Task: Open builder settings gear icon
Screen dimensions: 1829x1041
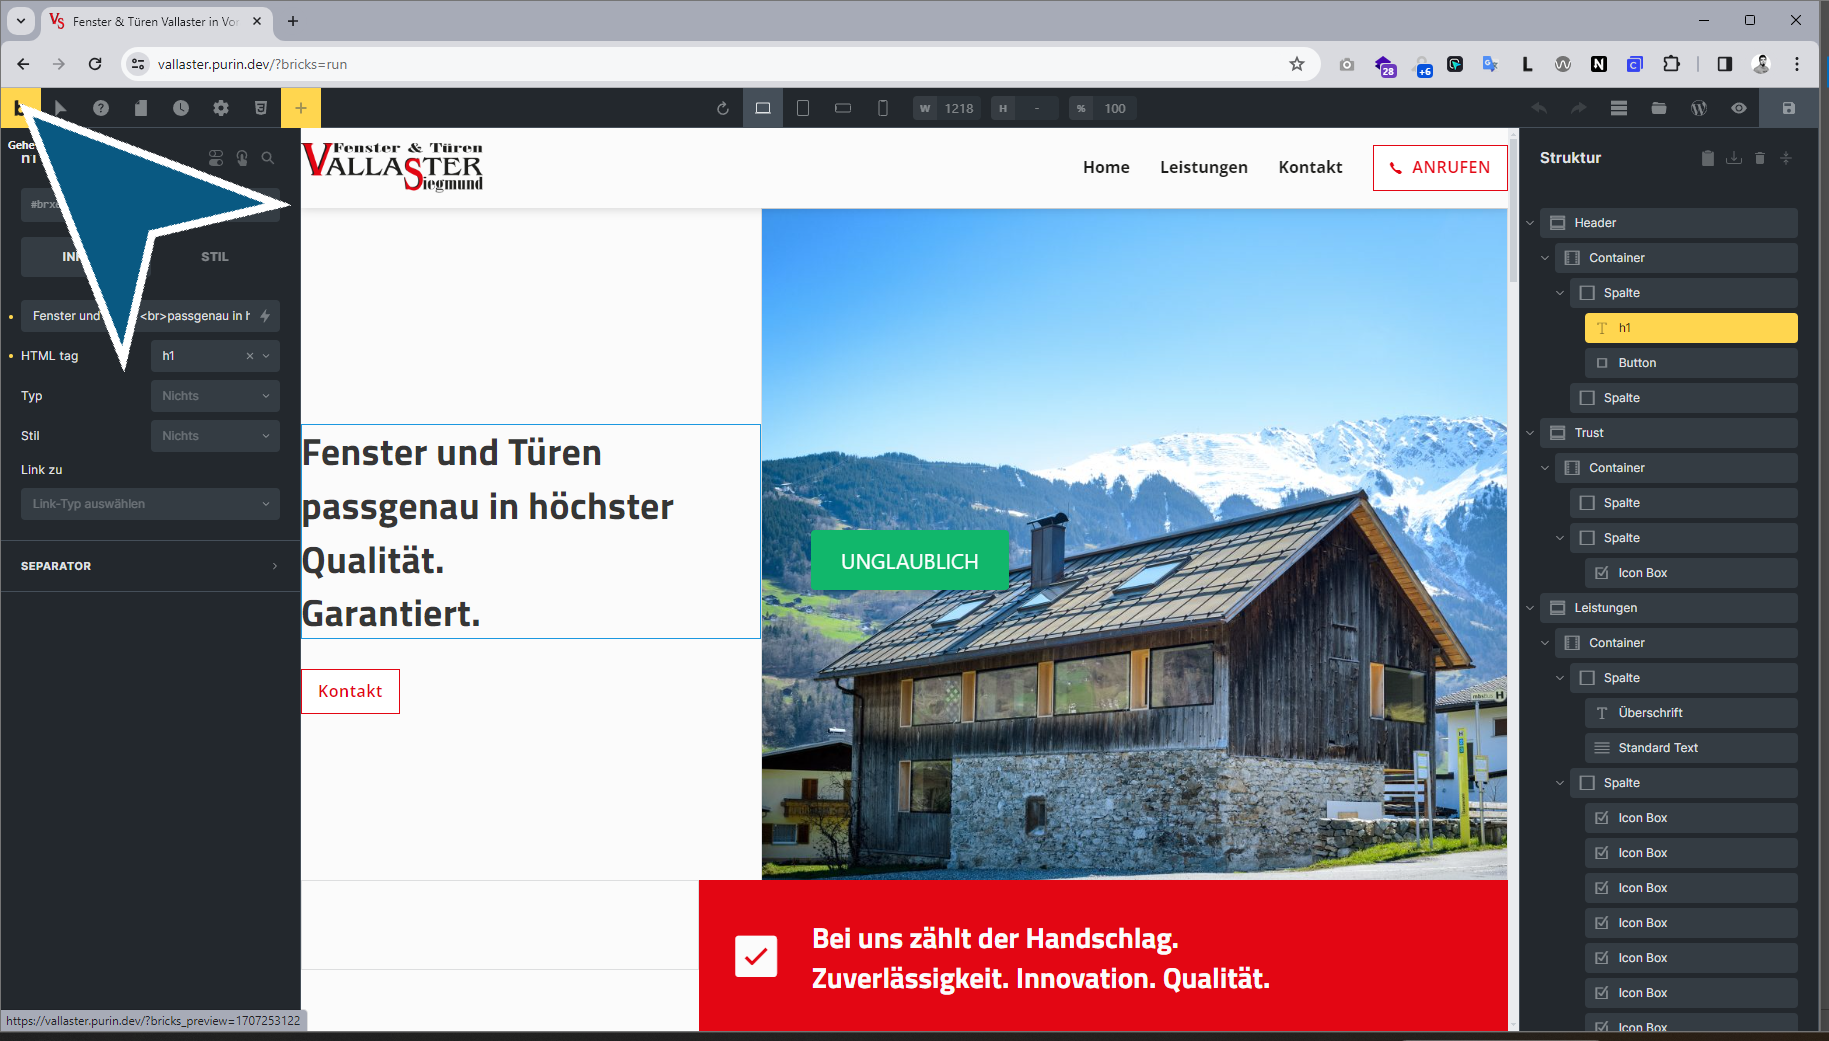Action: point(221,108)
